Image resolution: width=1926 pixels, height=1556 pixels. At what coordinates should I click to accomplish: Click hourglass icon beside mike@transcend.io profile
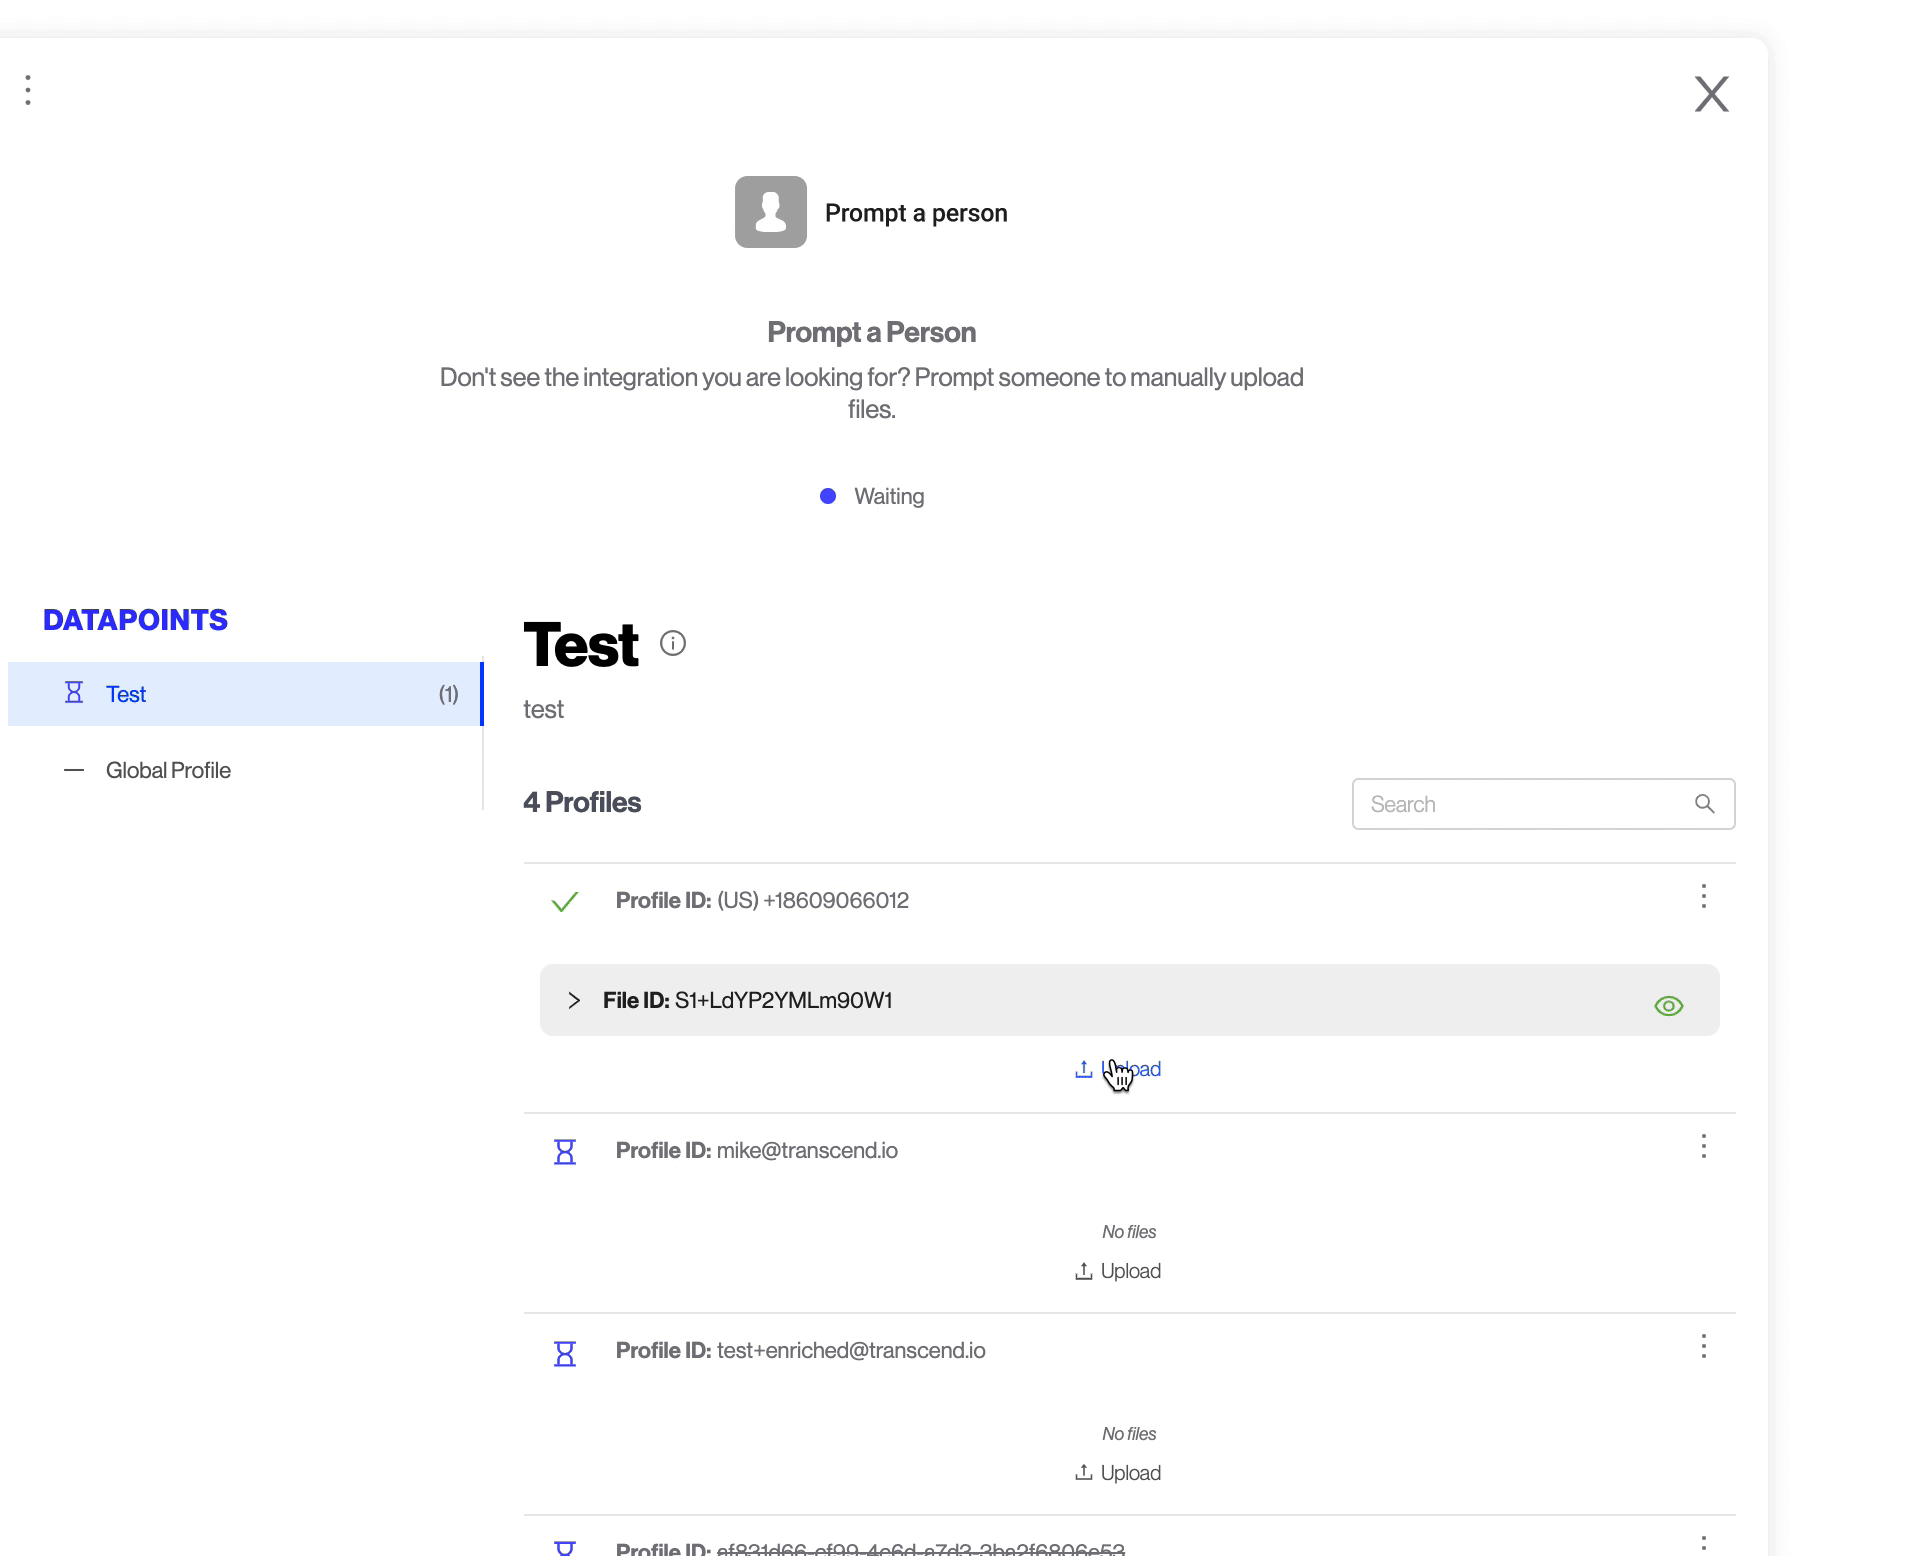tap(565, 1151)
